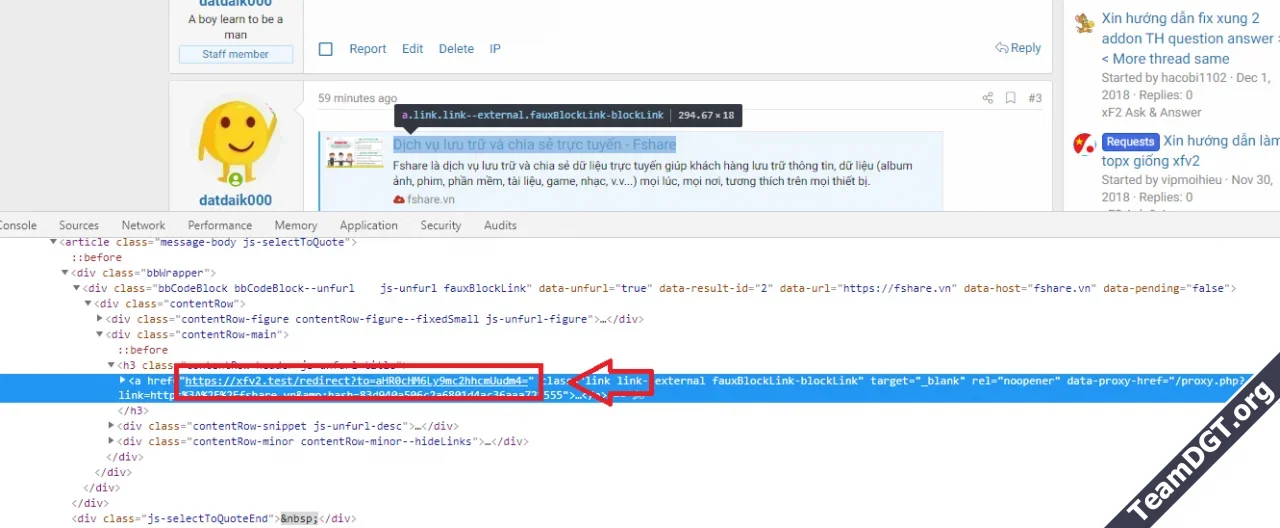Expand the contentRow-minor div node
The image size is (1280, 528).
[111, 441]
